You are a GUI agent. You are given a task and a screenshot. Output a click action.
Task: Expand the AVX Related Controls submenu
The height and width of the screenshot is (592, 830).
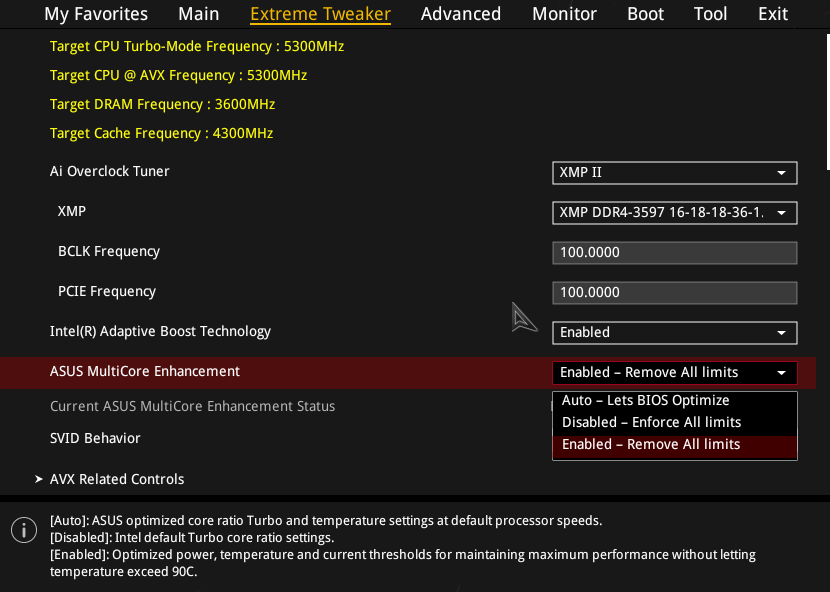coord(117,479)
